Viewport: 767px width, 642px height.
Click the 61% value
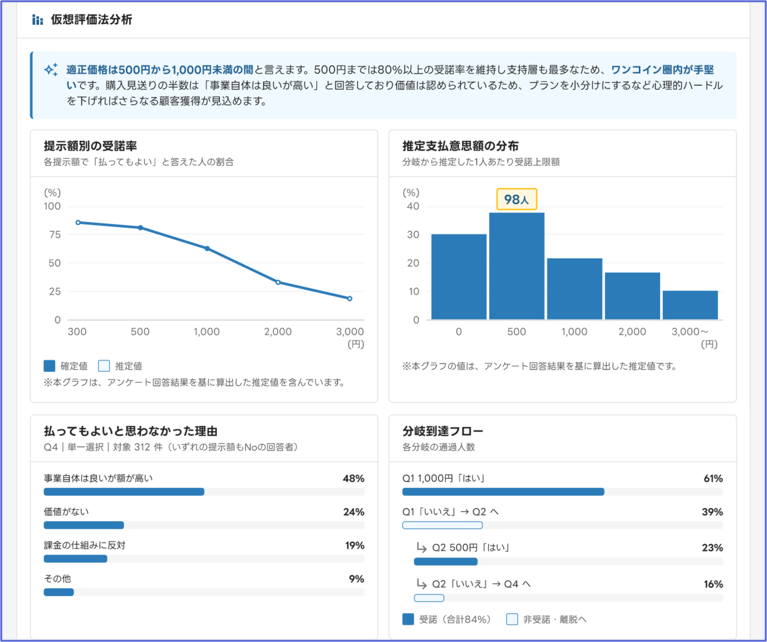click(713, 478)
